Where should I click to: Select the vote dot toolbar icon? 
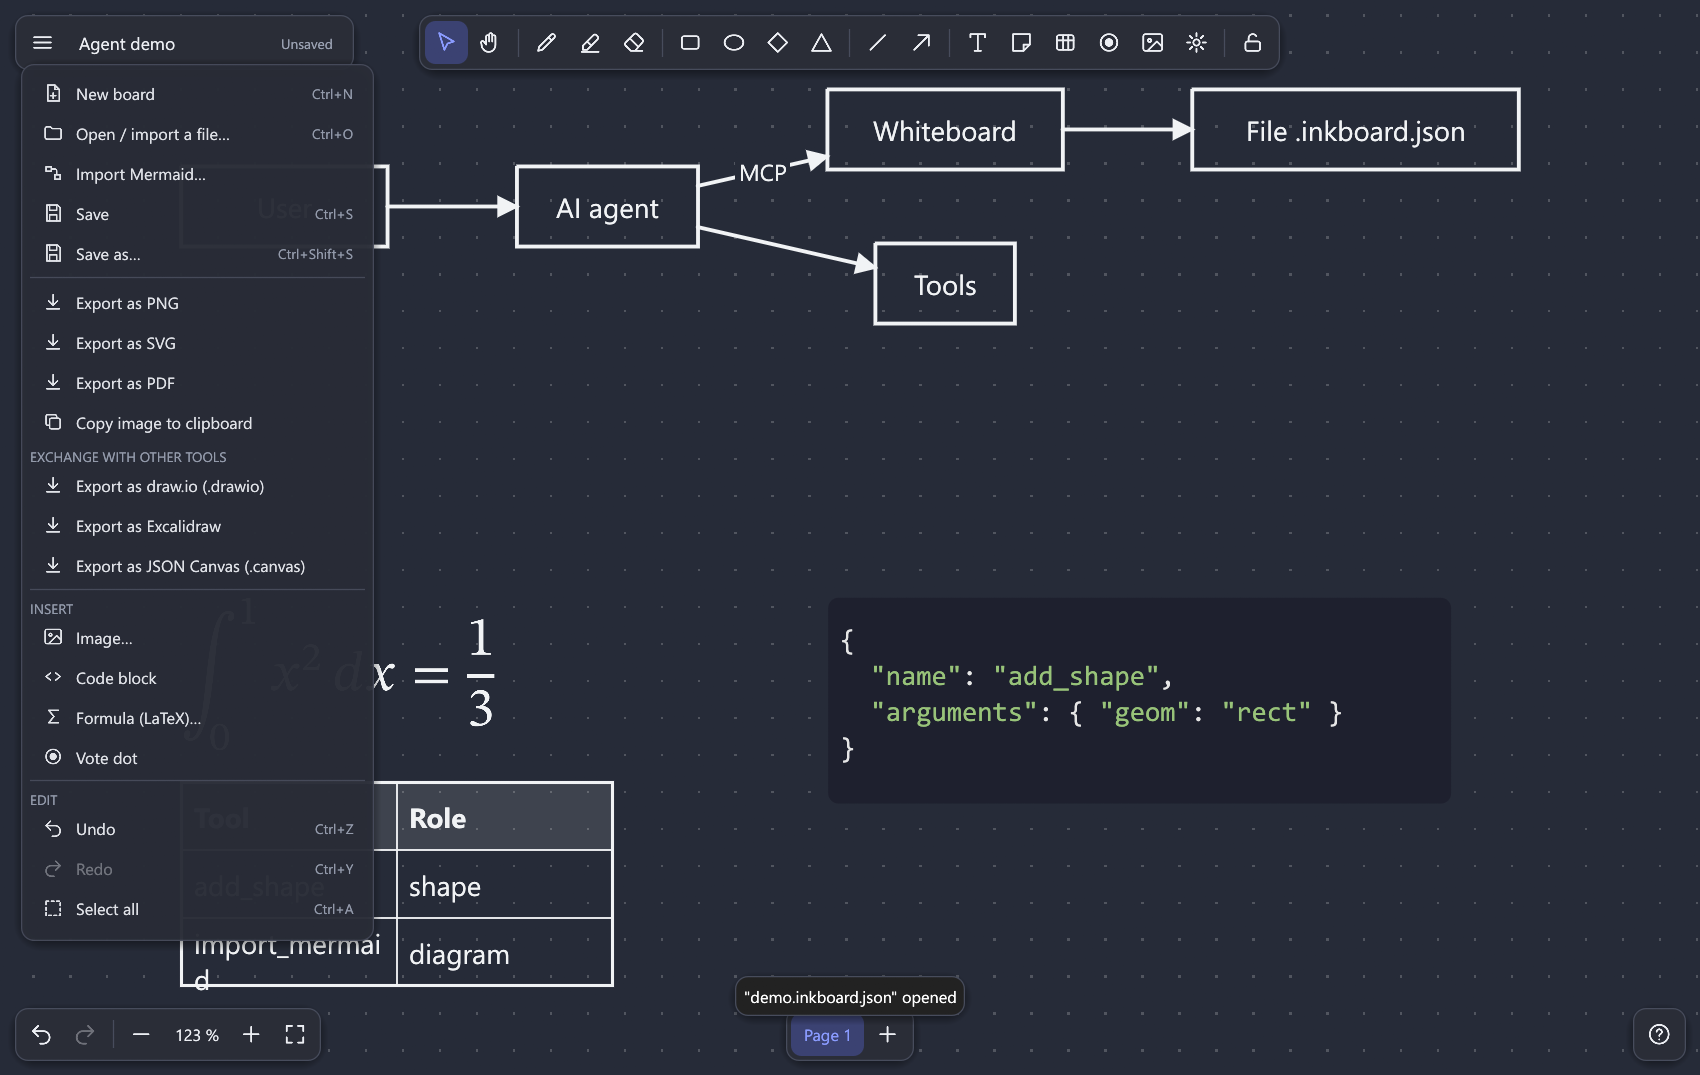[x=1109, y=43]
